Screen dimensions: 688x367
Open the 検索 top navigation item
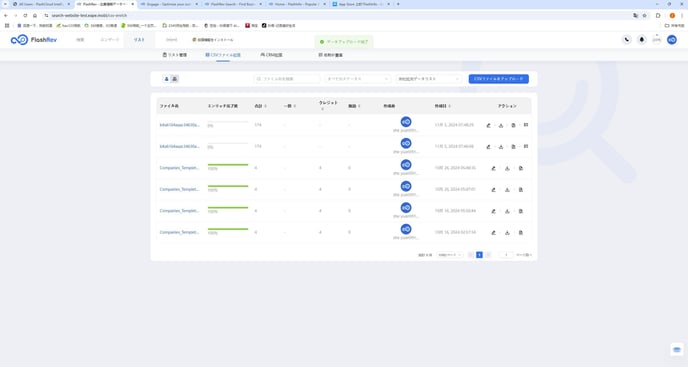click(80, 40)
